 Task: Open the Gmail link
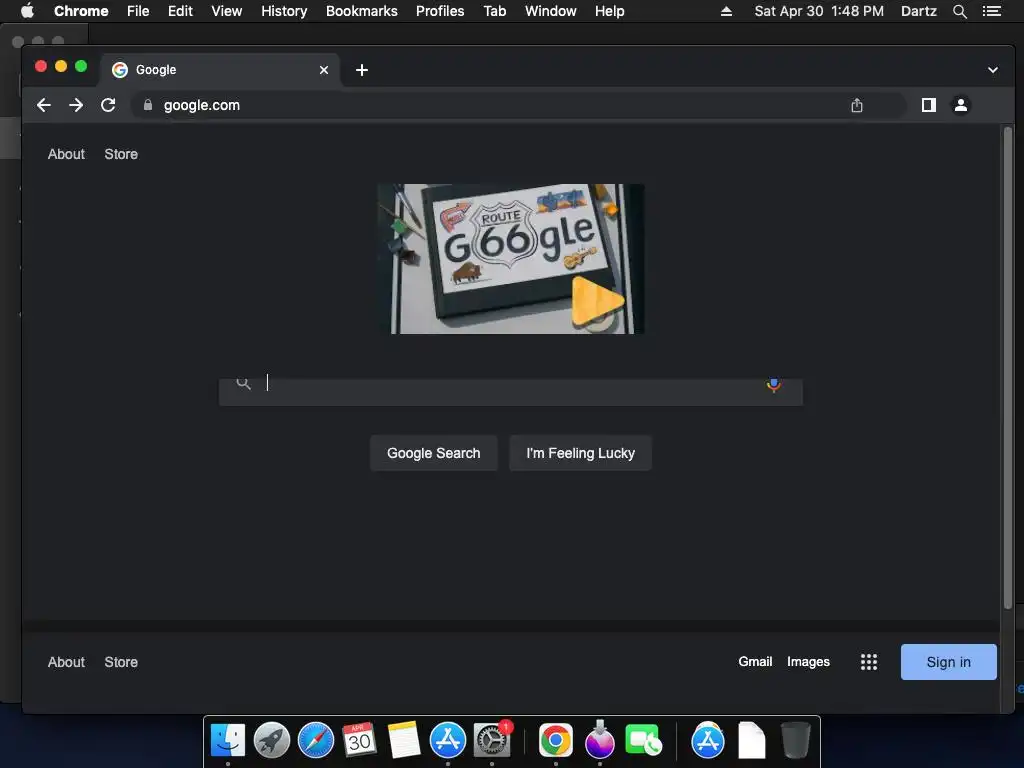755,662
